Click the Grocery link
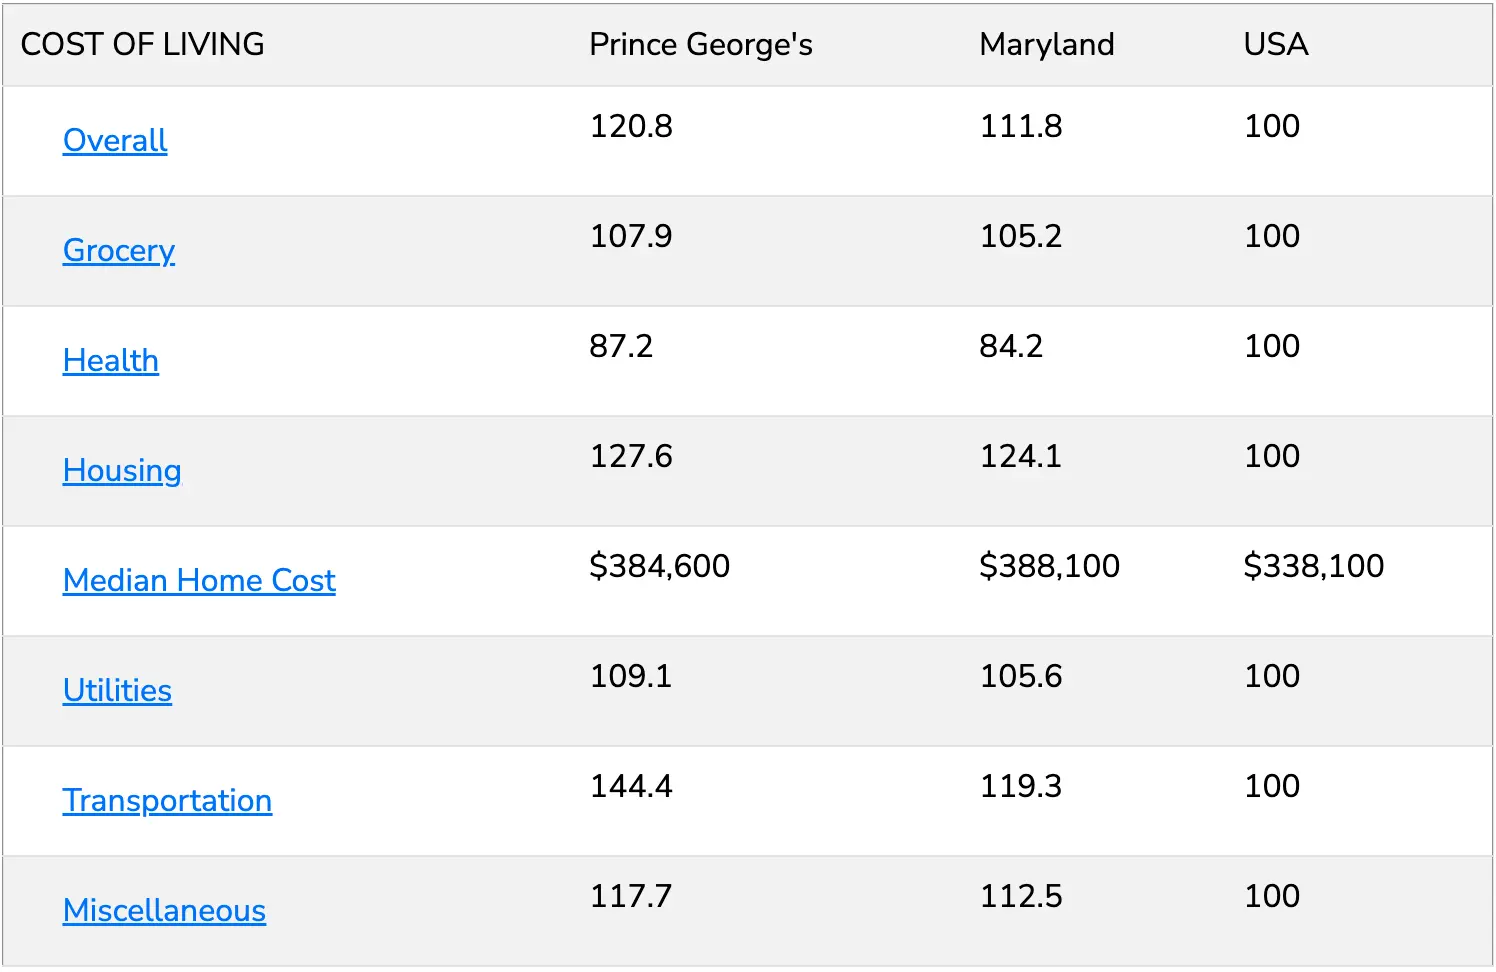The height and width of the screenshot is (972, 1496). [119, 251]
